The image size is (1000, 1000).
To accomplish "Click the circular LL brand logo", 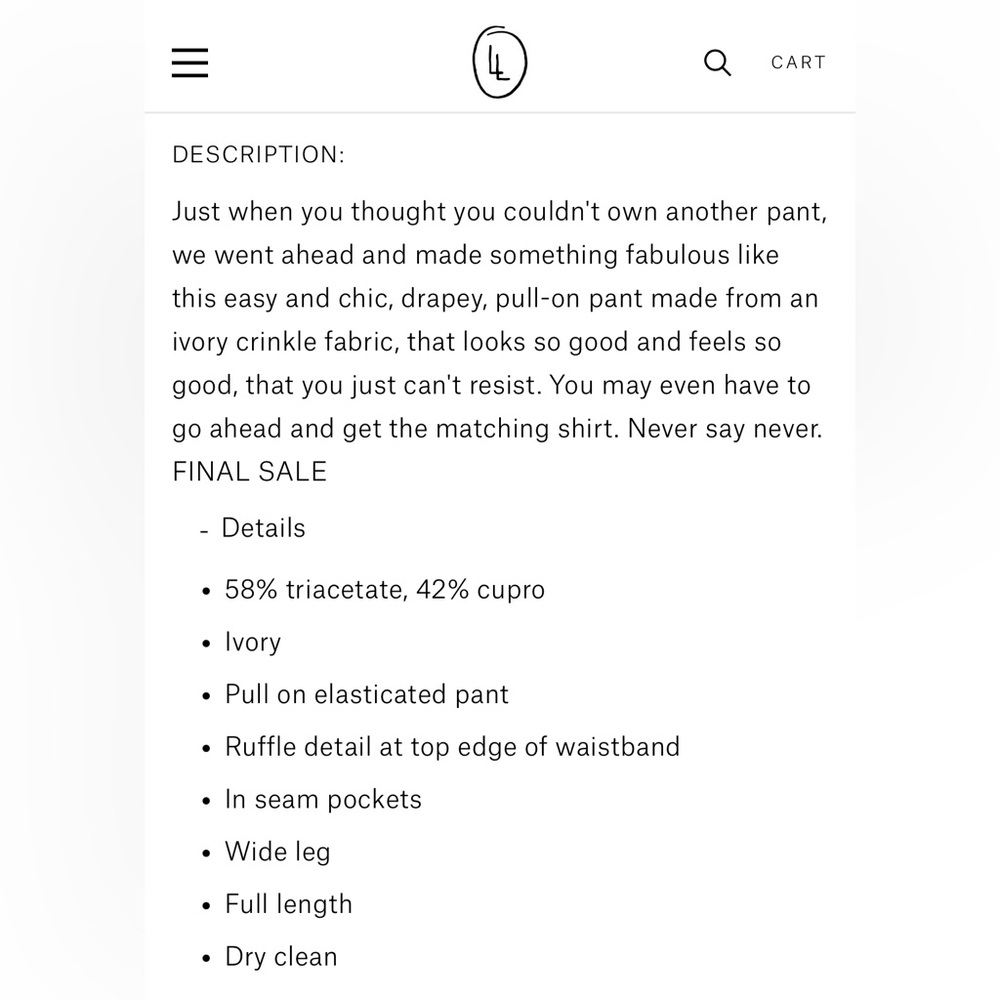I will click(499, 62).
